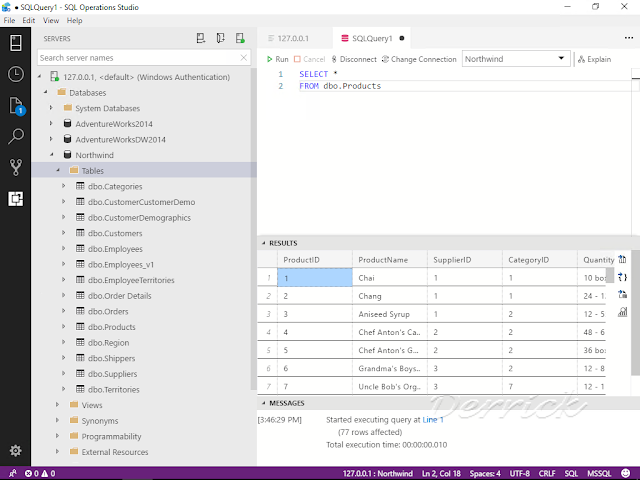Expand dbo.Categories table node
This screenshot has width=640, height=480.
coord(64,186)
